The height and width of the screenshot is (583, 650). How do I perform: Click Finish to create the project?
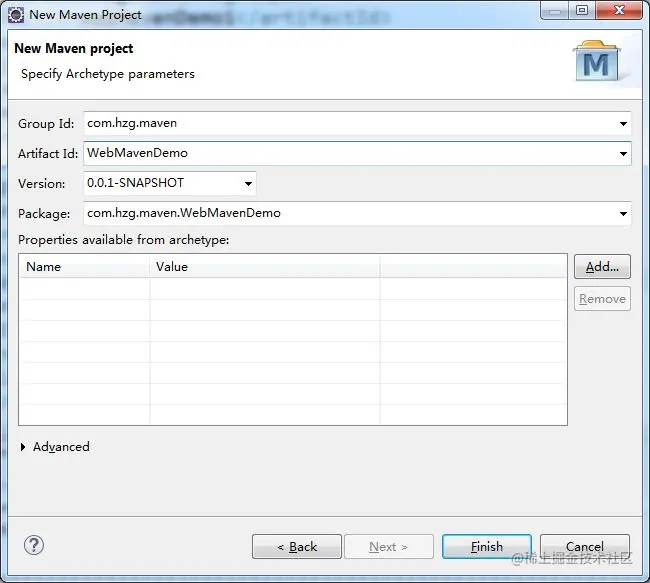click(x=487, y=547)
